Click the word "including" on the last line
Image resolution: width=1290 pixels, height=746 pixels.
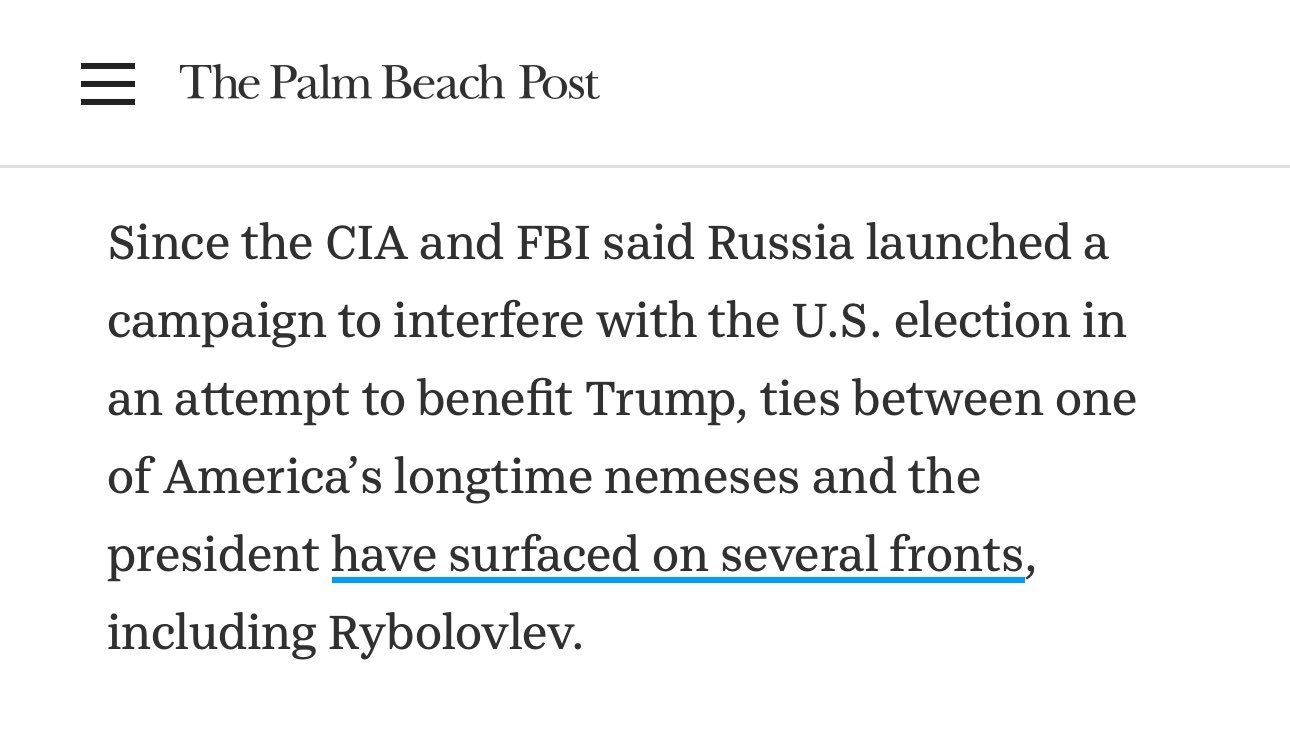pos(211,634)
